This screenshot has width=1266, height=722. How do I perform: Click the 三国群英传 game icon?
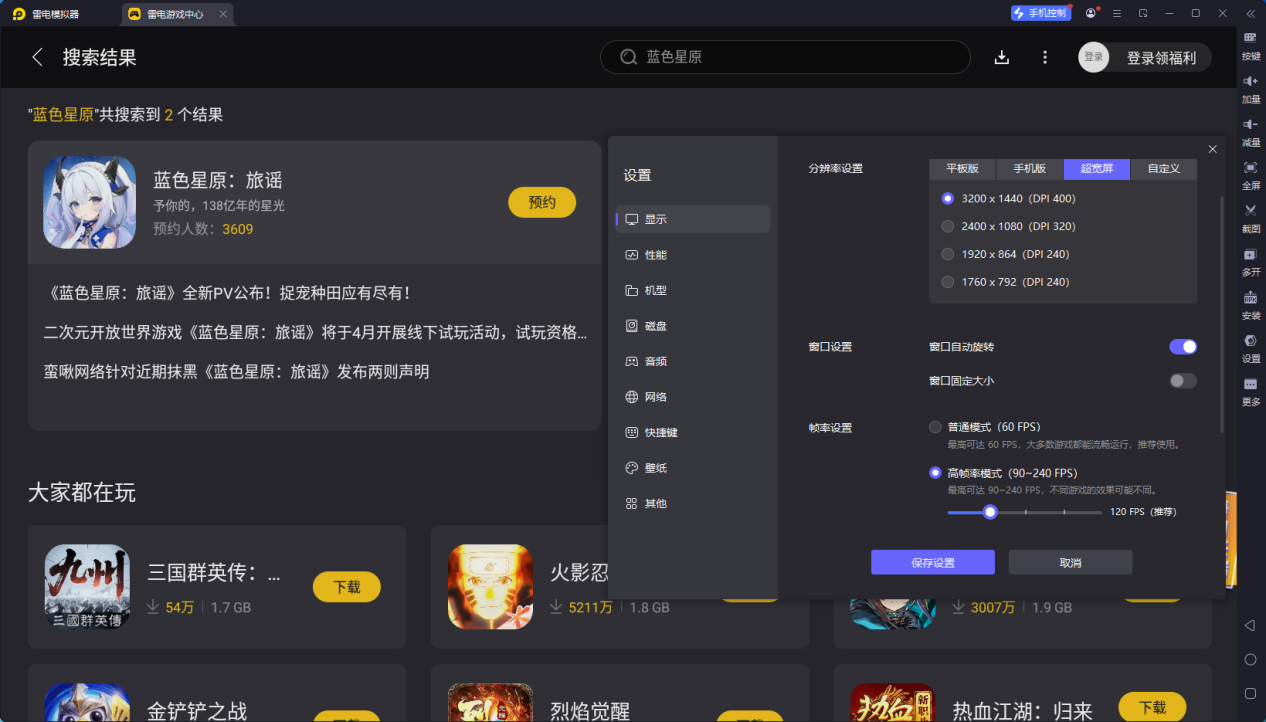(x=88, y=586)
